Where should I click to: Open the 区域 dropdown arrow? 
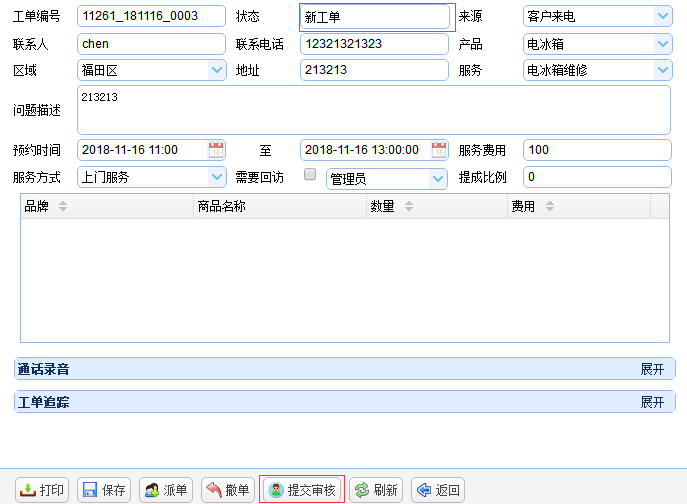(216, 70)
